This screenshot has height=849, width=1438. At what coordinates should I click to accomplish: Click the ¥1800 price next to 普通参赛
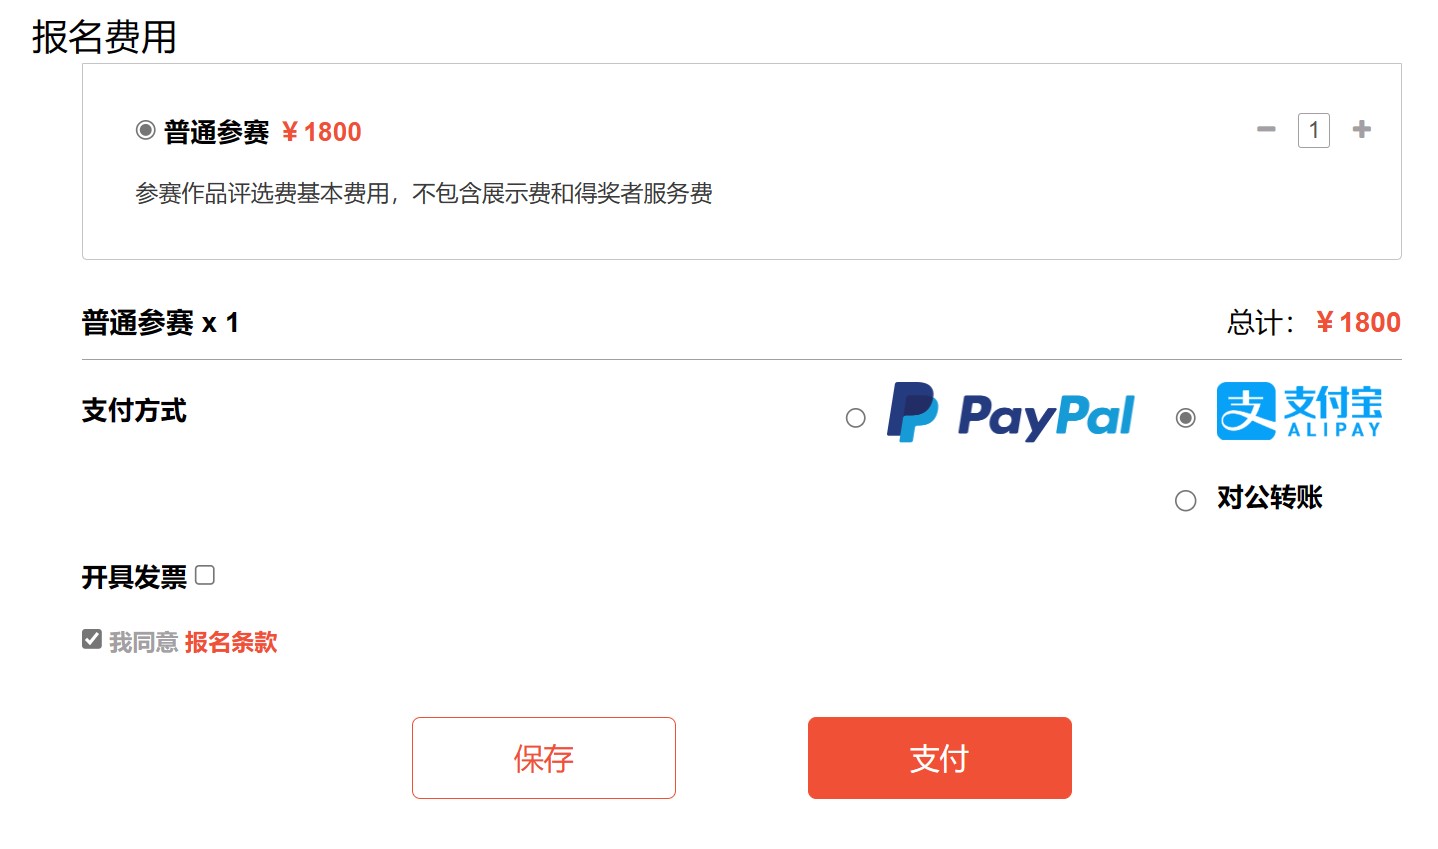click(321, 132)
